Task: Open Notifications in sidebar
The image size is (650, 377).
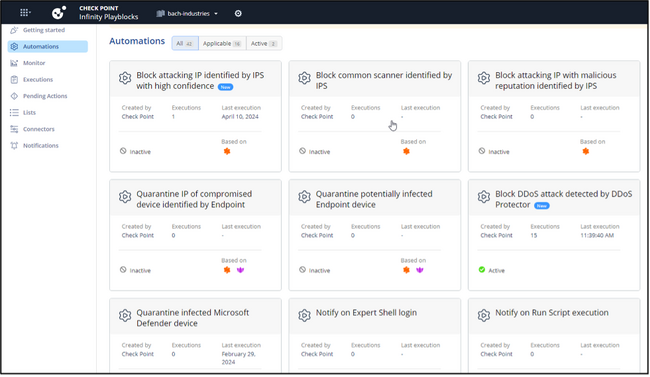Action: tap(41, 146)
